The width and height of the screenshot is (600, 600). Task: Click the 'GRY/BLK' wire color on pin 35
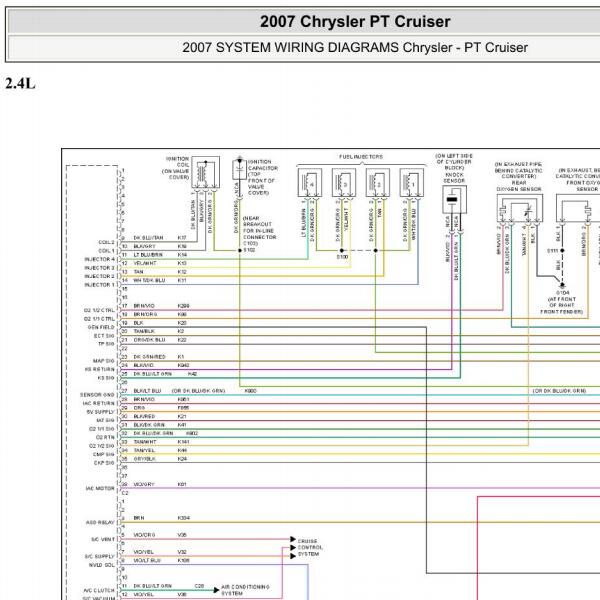tap(144, 458)
